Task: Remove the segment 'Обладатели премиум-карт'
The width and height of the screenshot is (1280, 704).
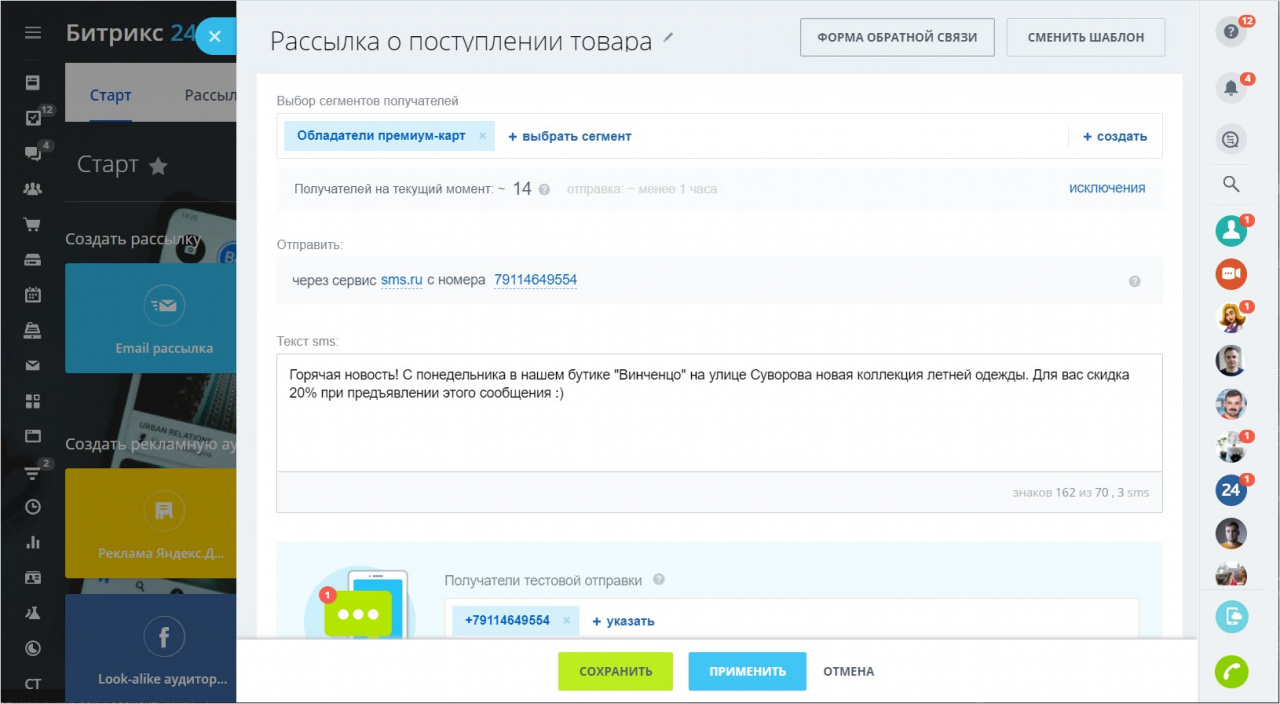Action: (481, 134)
